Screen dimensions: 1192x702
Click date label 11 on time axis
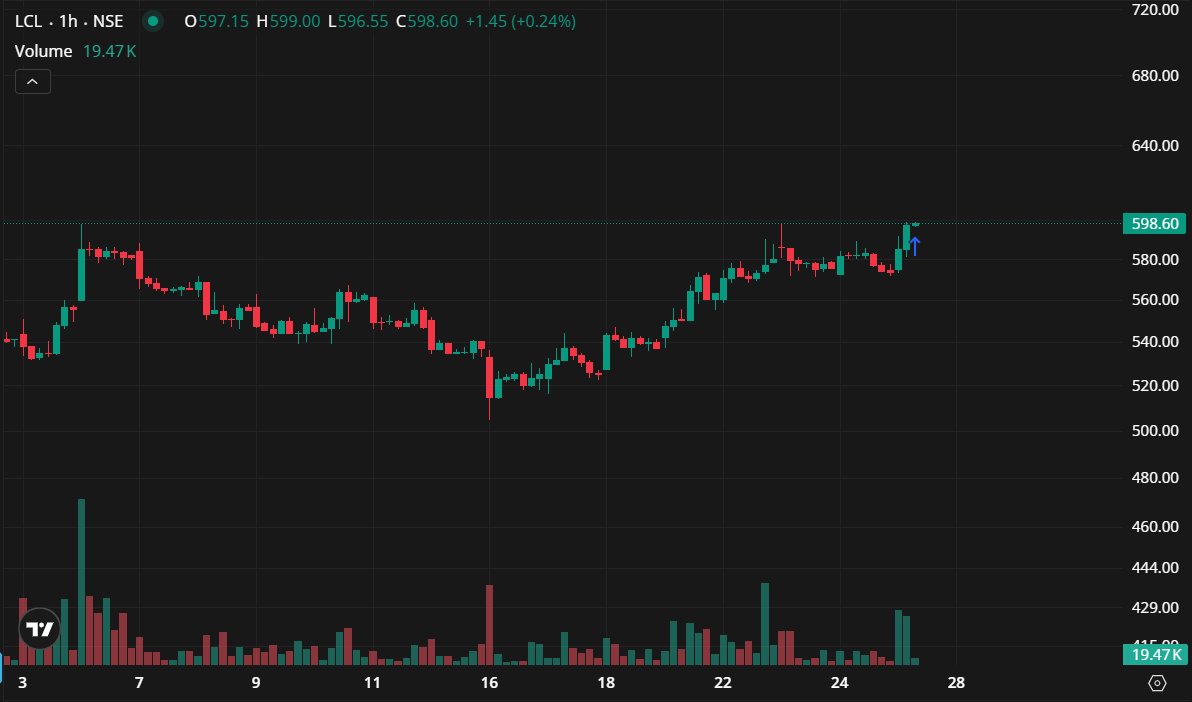pyautogui.click(x=372, y=682)
